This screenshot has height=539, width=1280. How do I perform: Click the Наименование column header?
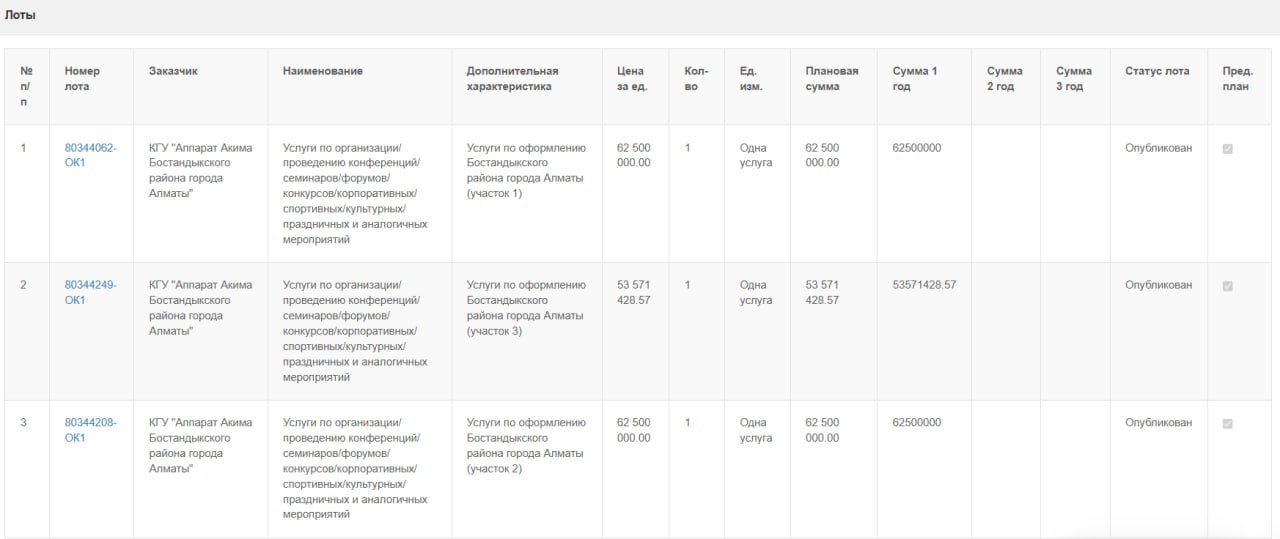[x=322, y=71]
